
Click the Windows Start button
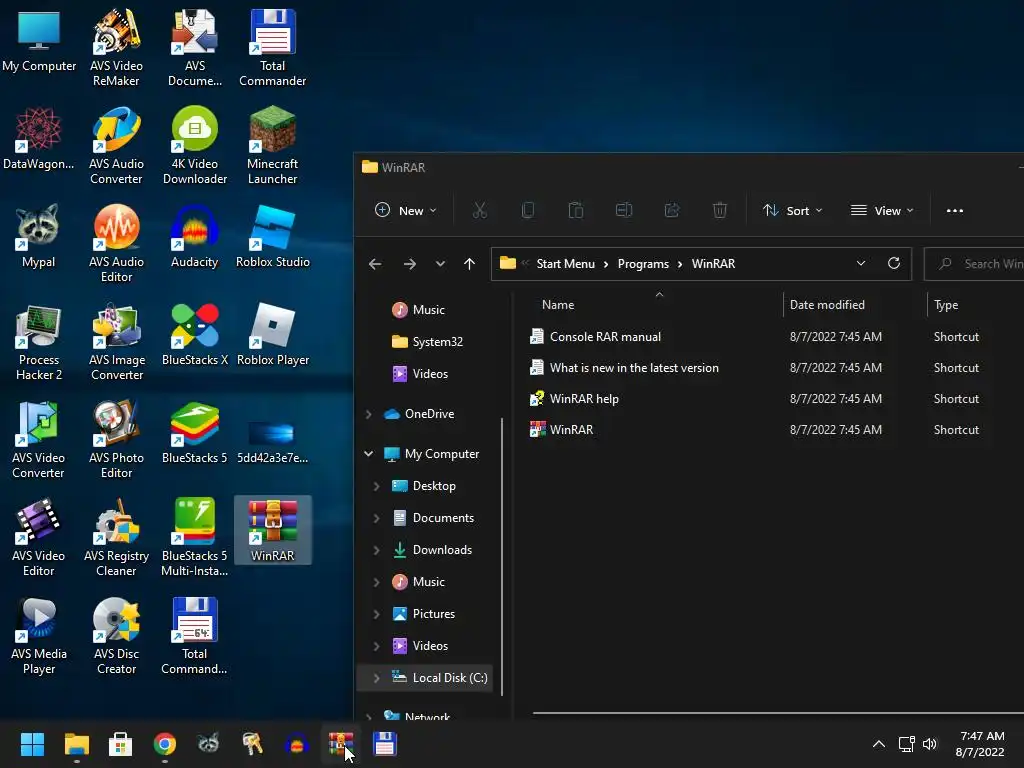(32, 744)
